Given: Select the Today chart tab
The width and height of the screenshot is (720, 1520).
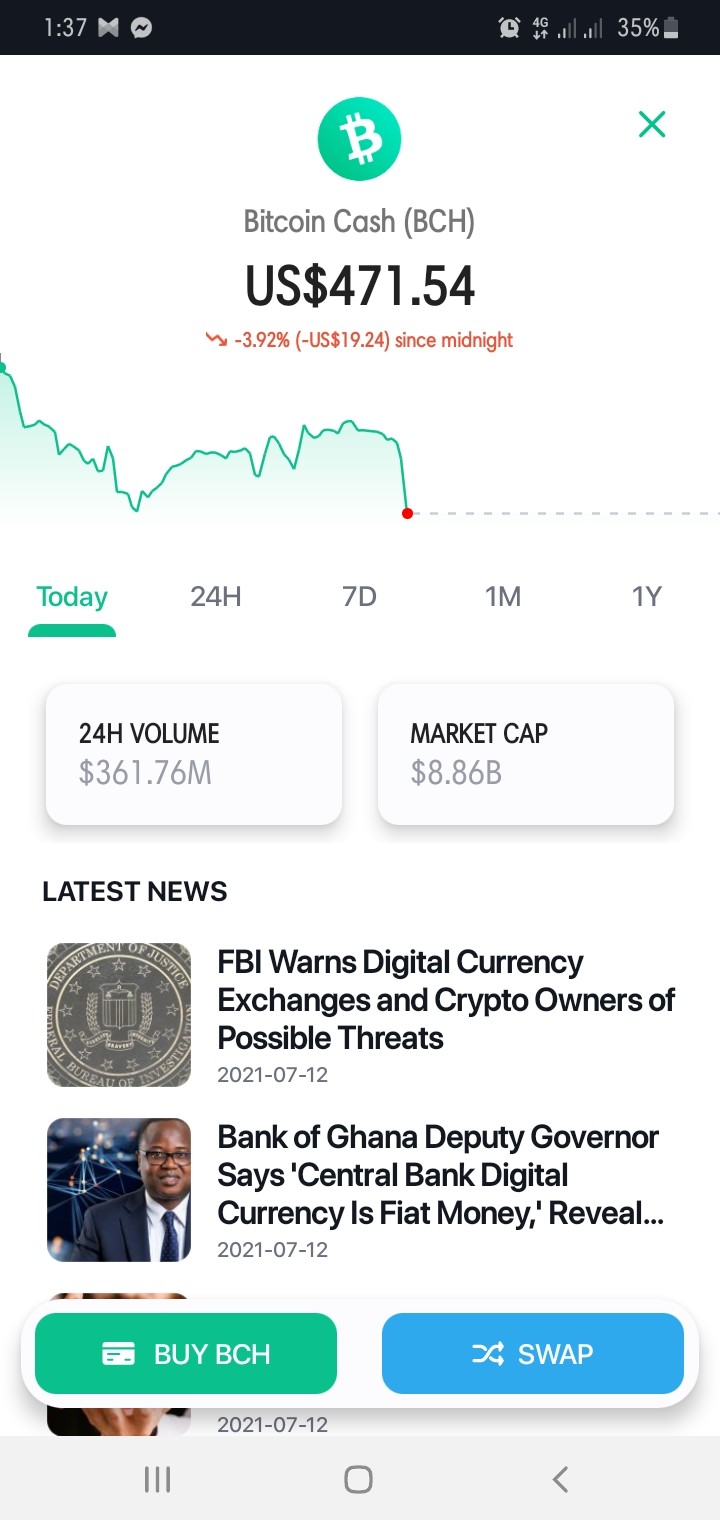Looking at the screenshot, I should (x=72, y=597).
